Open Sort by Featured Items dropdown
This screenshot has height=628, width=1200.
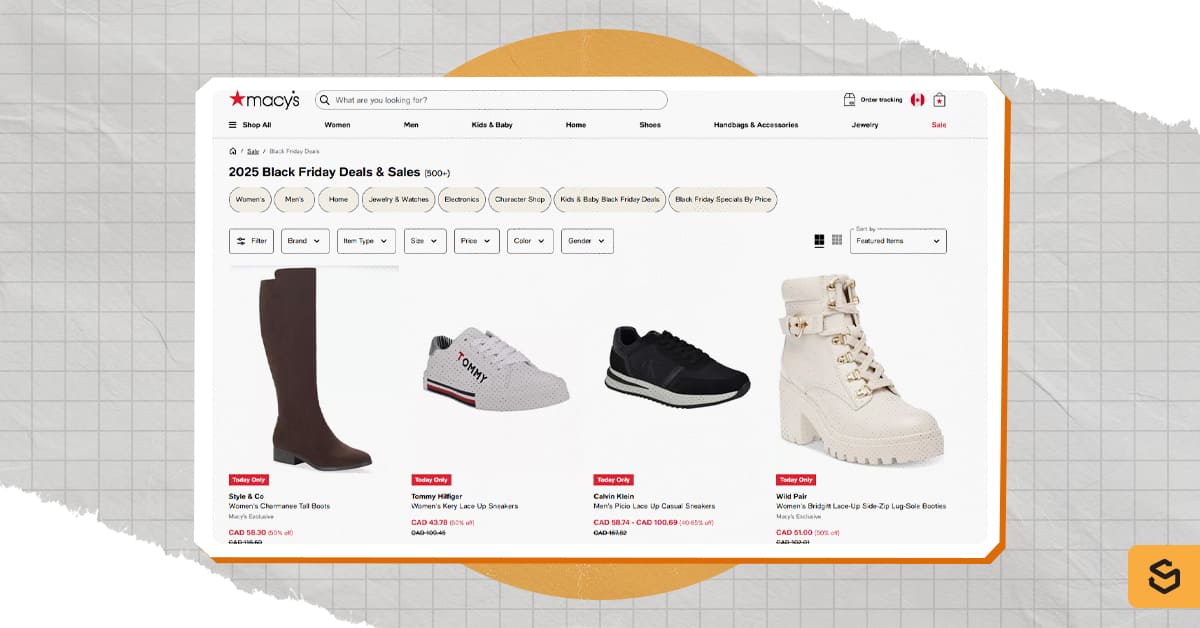pos(898,241)
